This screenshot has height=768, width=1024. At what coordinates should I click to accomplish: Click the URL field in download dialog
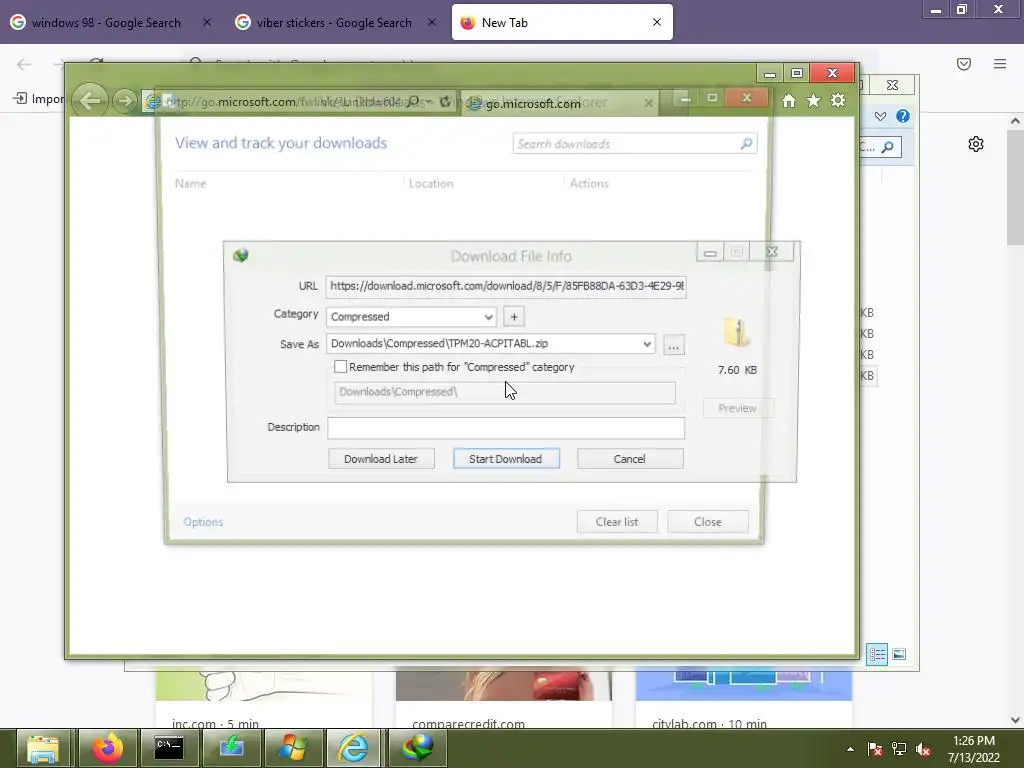[x=506, y=286]
